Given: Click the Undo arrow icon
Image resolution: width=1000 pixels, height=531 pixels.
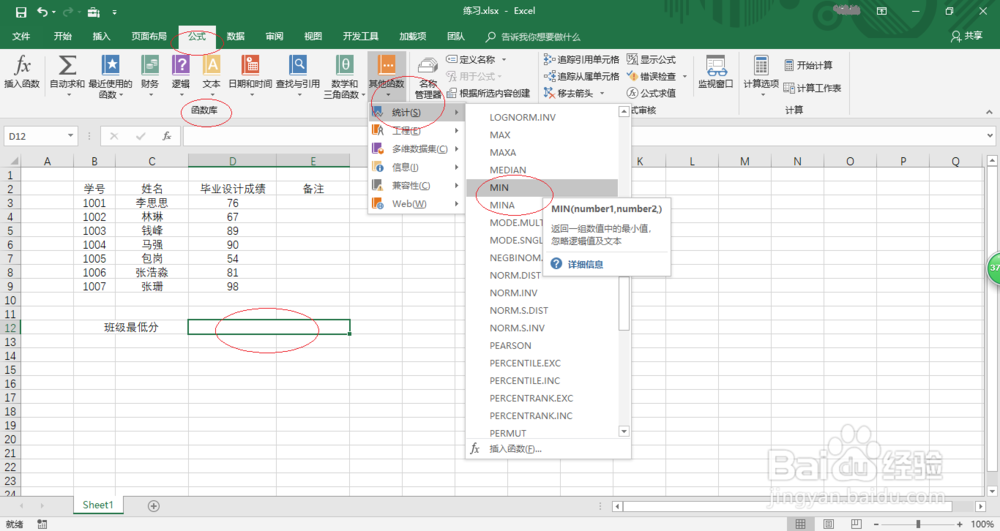Looking at the screenshot, I should (42, 12).
